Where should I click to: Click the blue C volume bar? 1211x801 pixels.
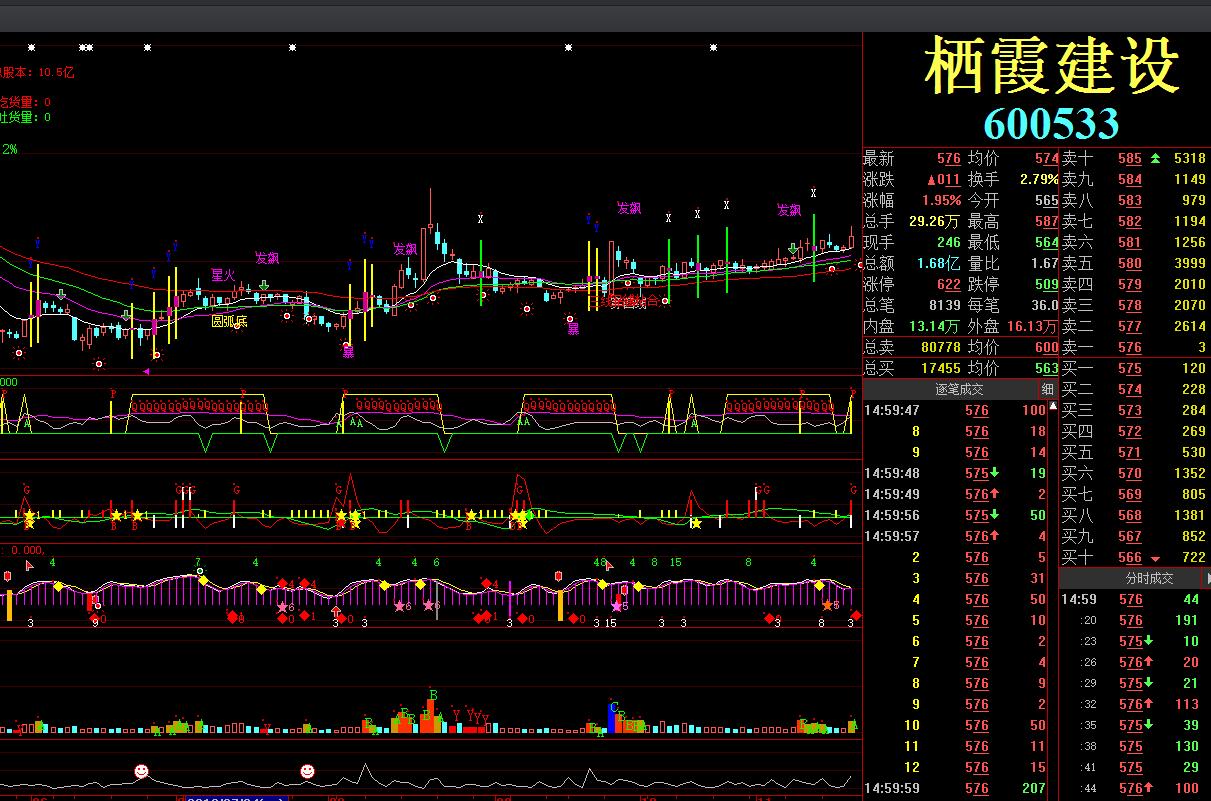(x=613, y=716)
